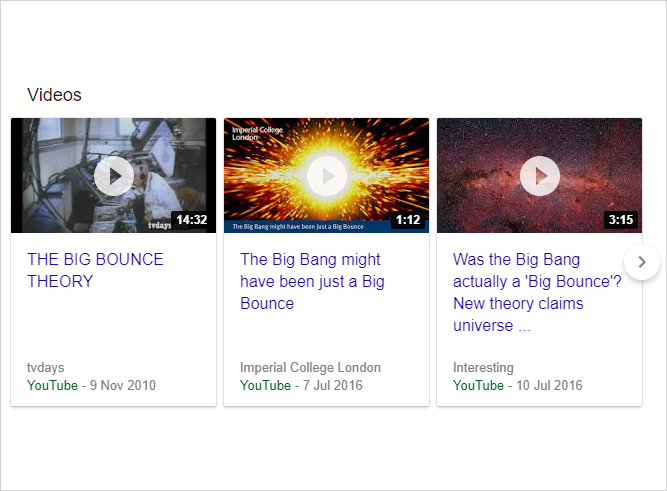This screenshot has width=667, height=491.
Task: Click the 14:32 duration badge
Action: click(192, 220)
